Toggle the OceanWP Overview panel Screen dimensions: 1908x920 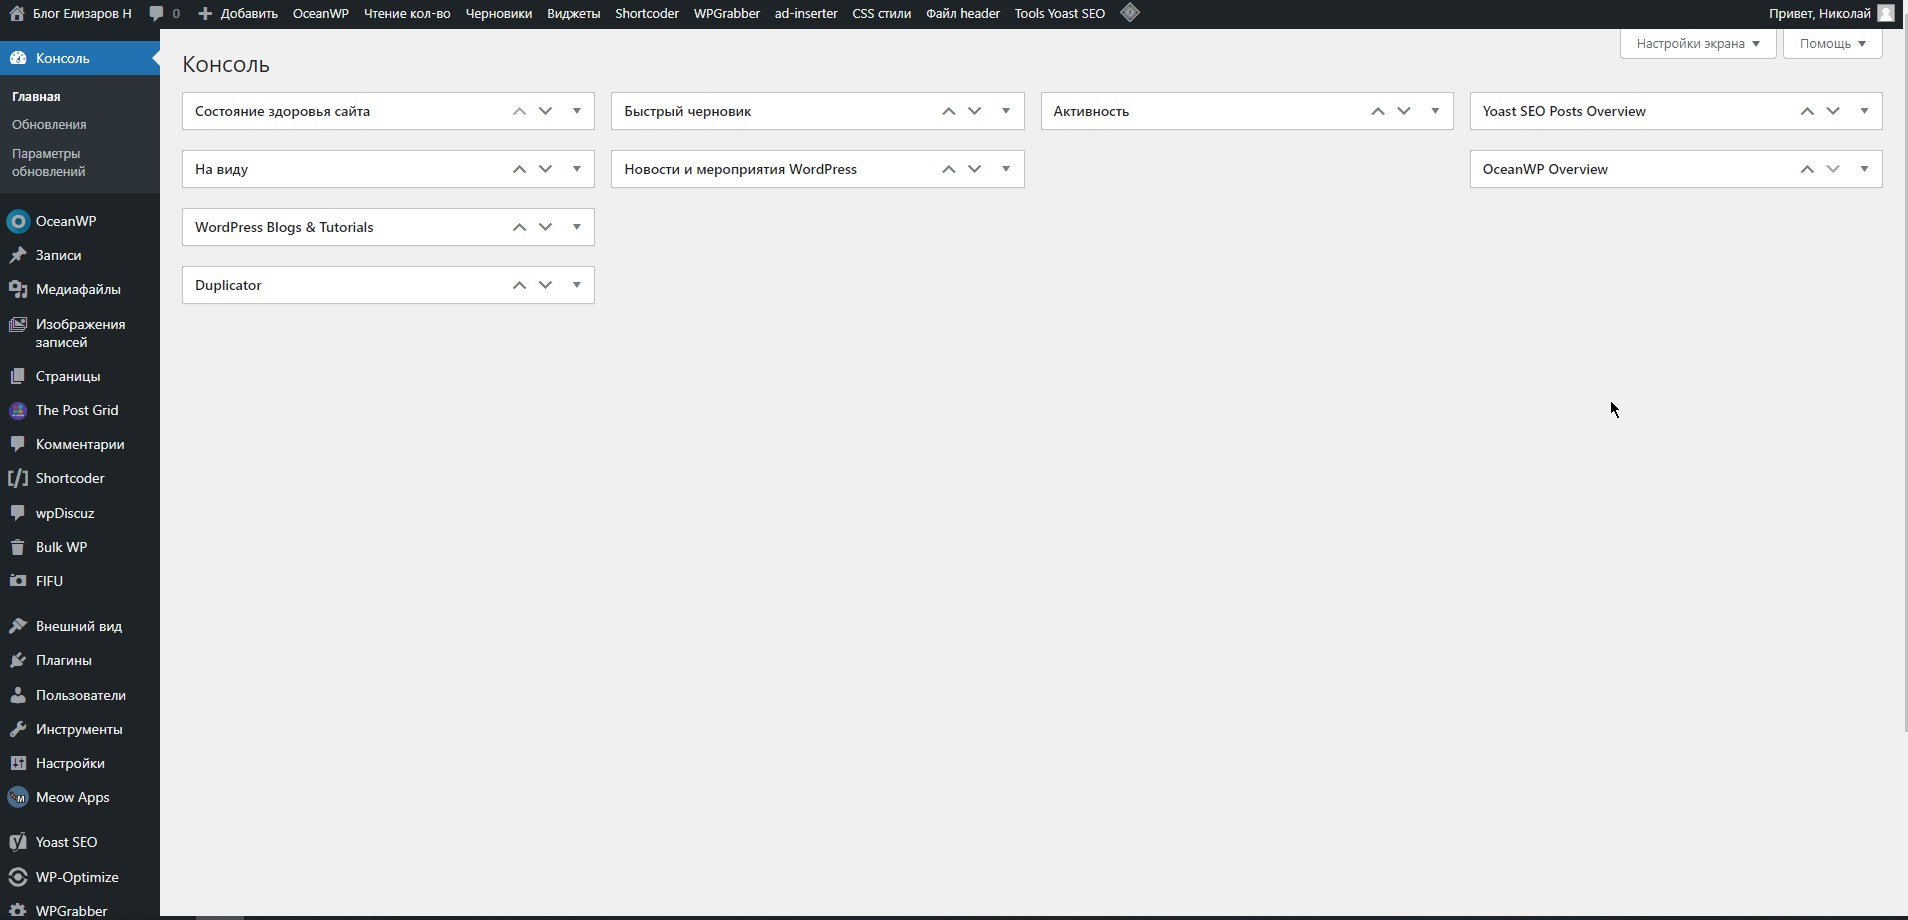pyautogui.click(x=1864, y=169)
